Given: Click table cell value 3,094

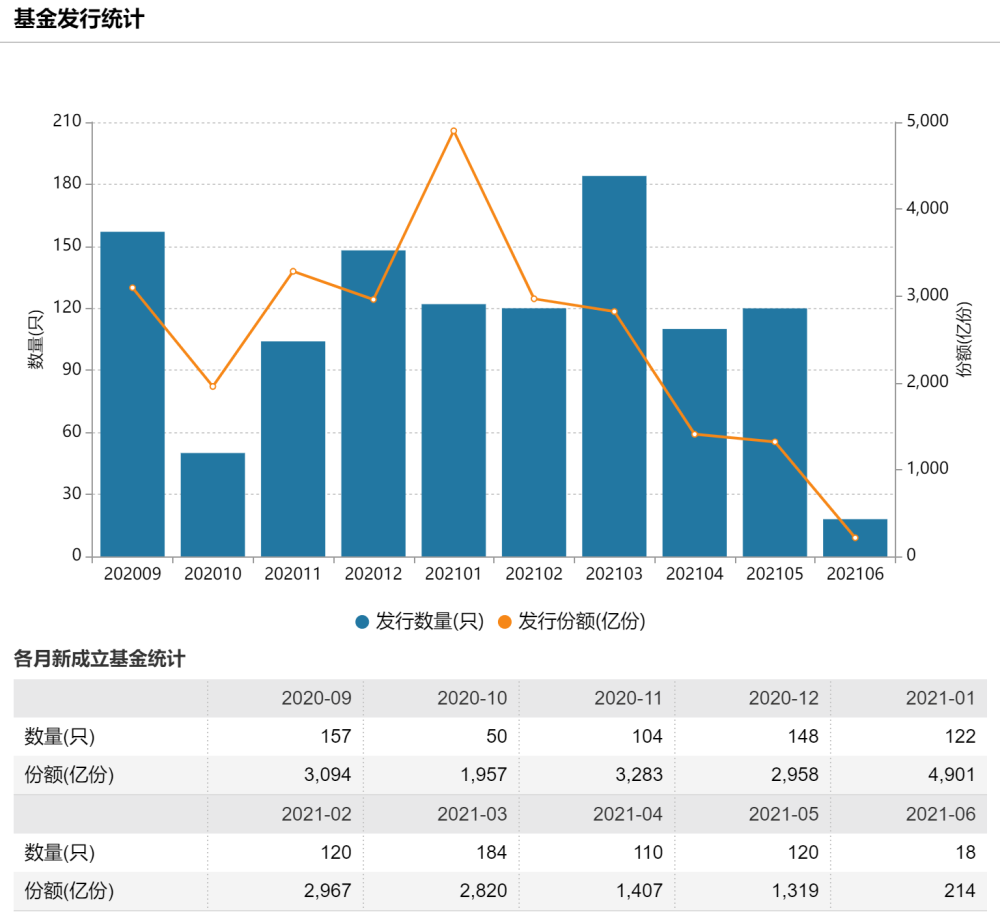Looking at the screenshot, I should click(x=328, y=775).
